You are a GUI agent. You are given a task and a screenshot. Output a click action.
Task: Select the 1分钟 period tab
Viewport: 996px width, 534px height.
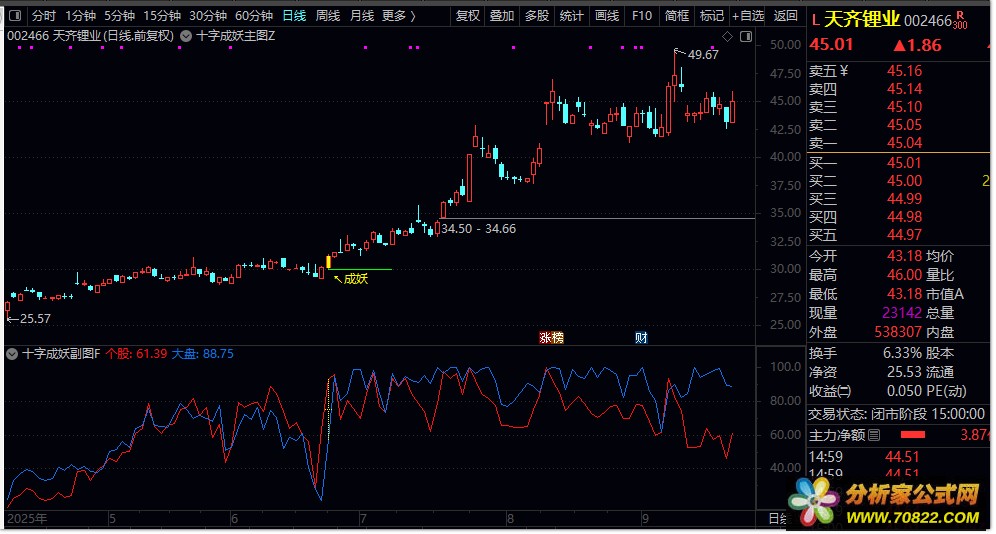tap(80, 15)
